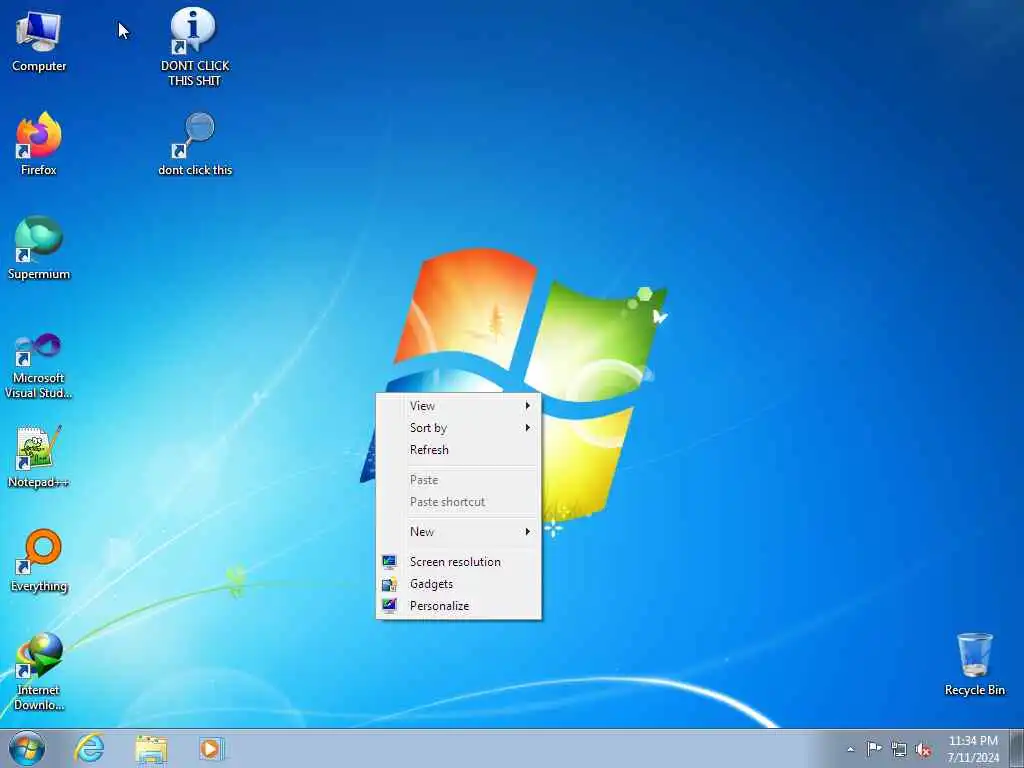Show hidden tray icons arrow
Image resolution: width=1024 pixels, height=768 pixels.
pos(850,749)
